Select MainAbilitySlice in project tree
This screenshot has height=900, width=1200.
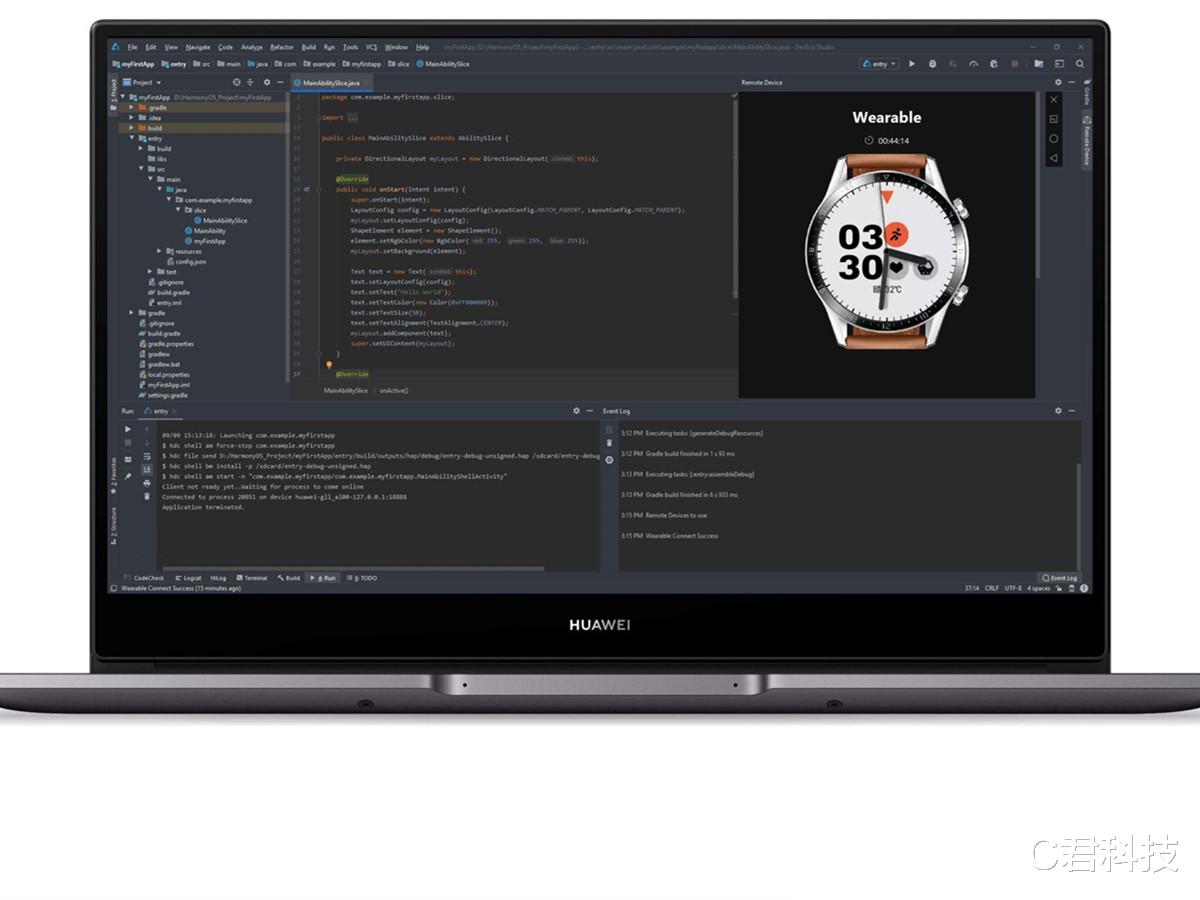220,220
